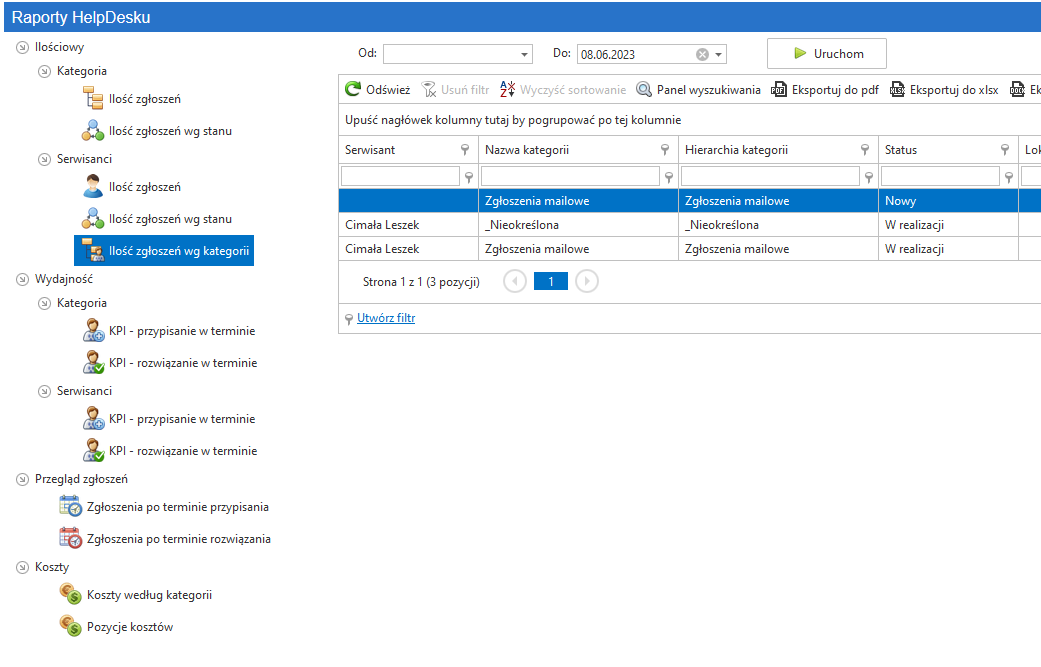
Task: Click the green Odśwież refresh icon
Action: click(353, 89)
